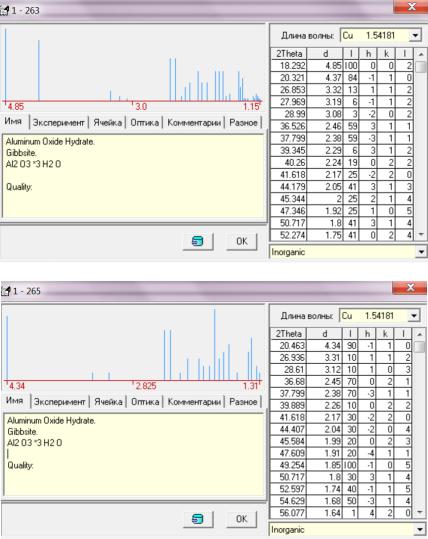Close the 1-263 card window
The image size is (428, 539).
coord(410,6)
